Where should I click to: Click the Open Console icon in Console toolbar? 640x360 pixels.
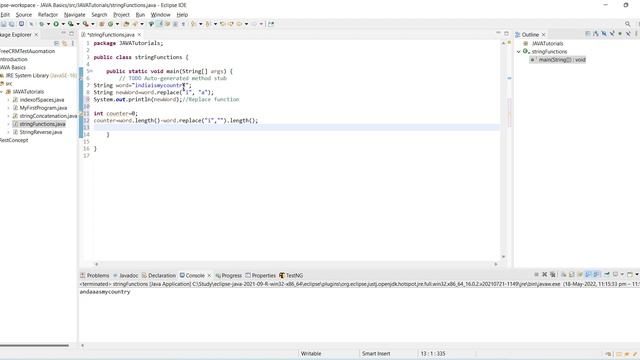pos(630,274)
